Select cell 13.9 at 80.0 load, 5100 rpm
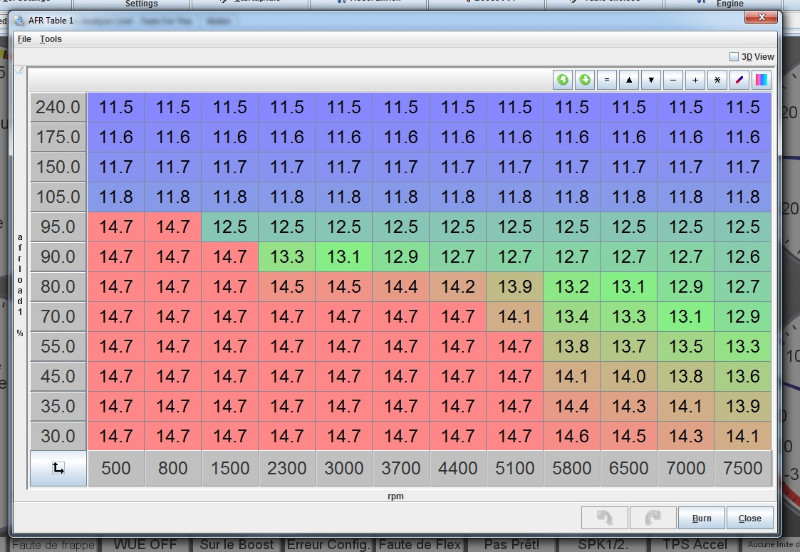The height and width of the screenshot is (552, 800). point(515,287)
